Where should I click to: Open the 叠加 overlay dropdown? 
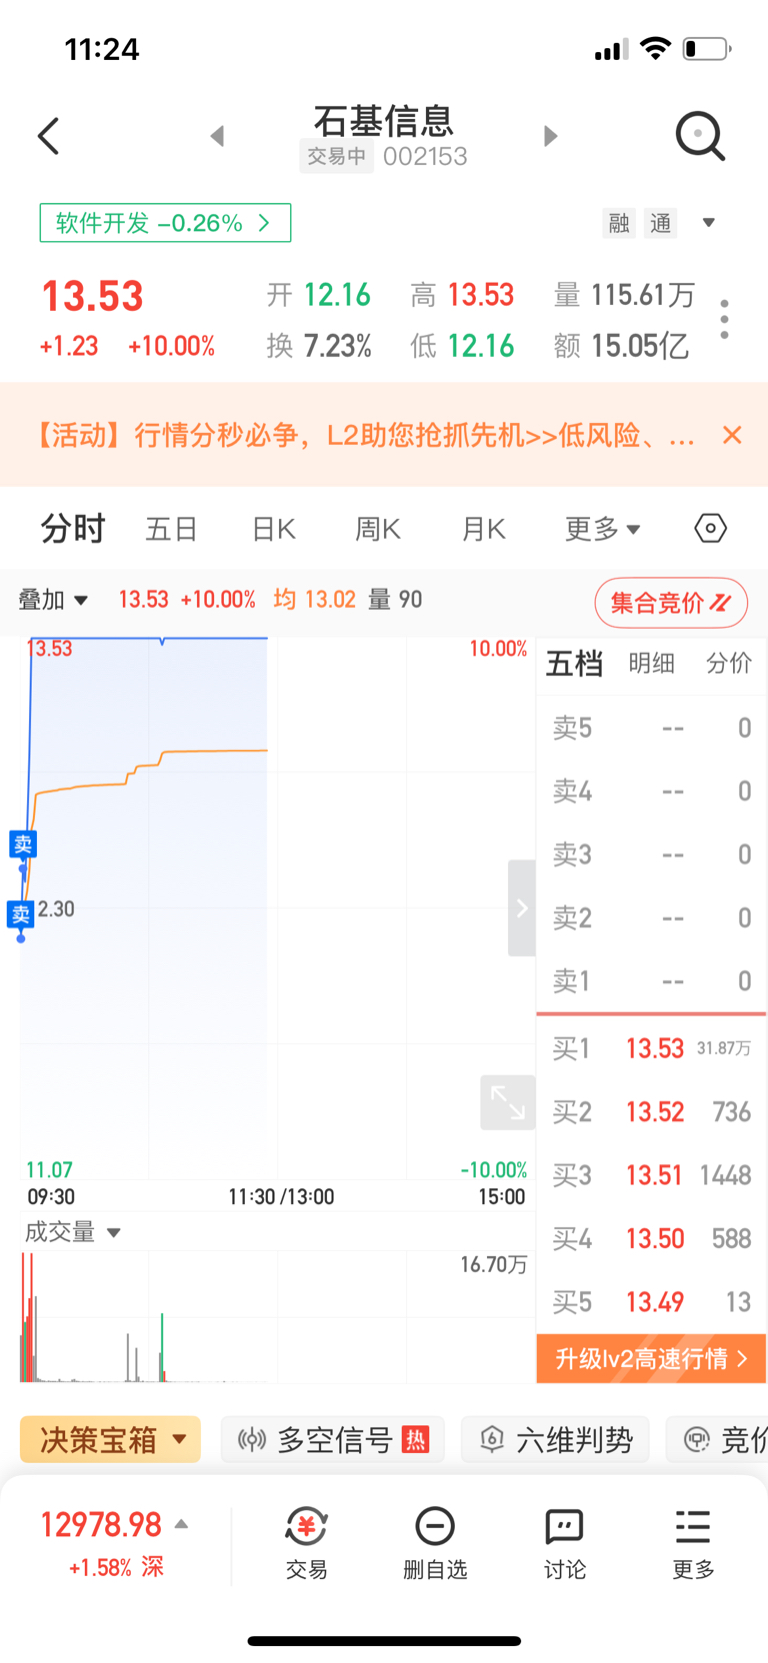click(53, 600)
